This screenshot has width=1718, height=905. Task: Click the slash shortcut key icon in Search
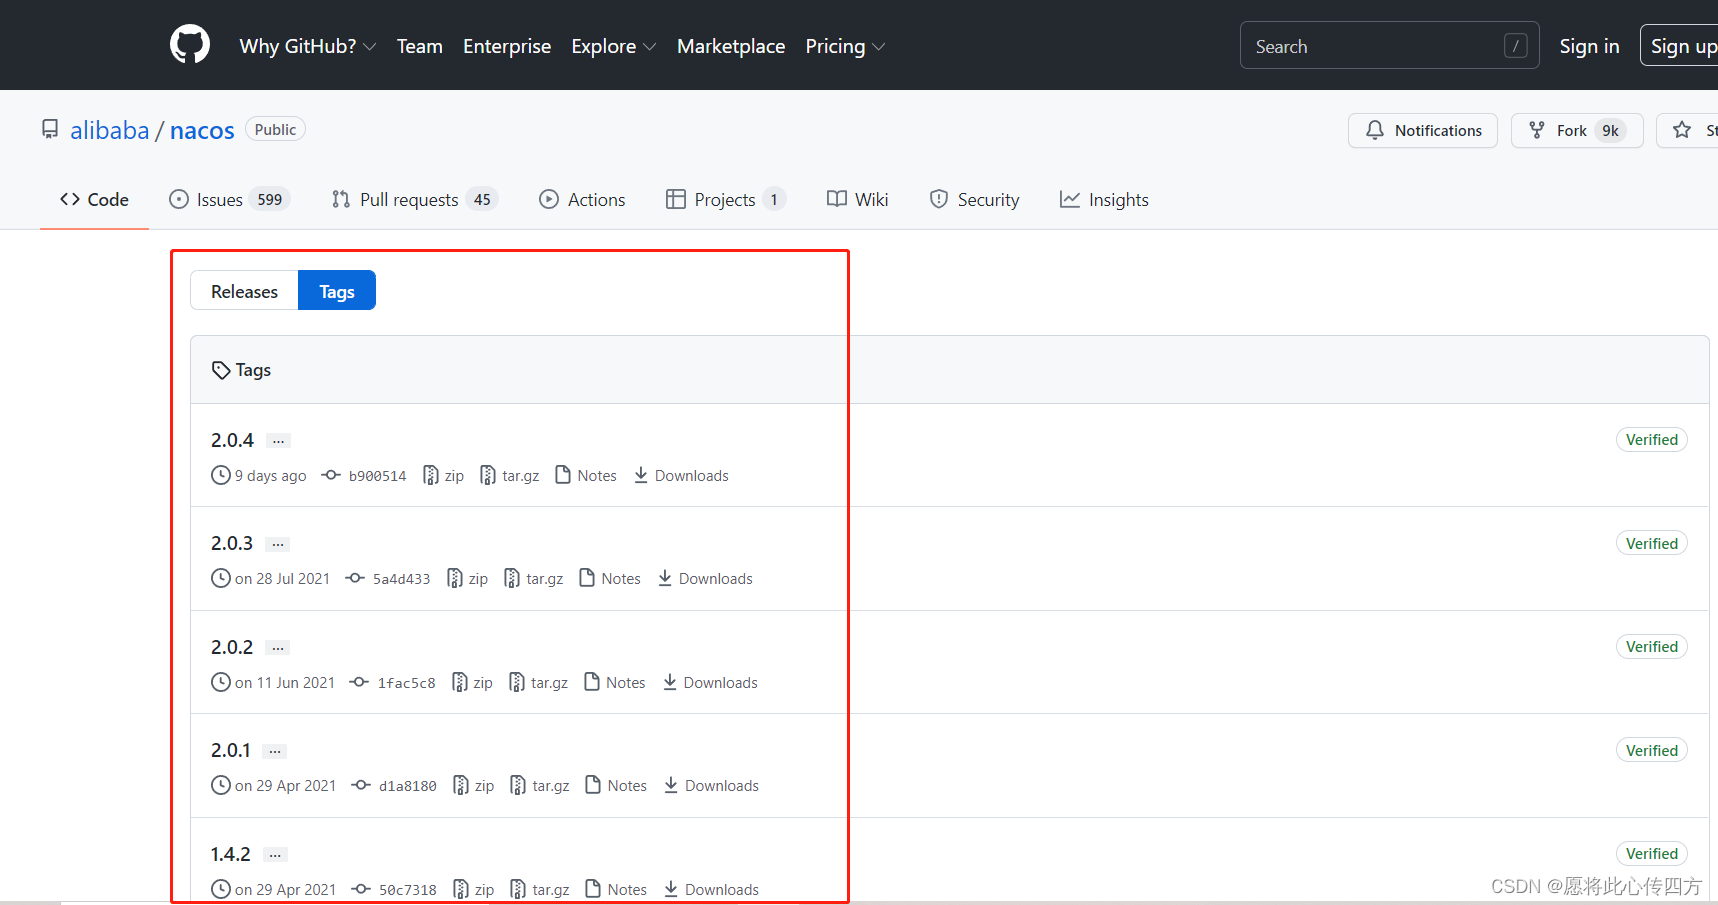click(1515, 46)
